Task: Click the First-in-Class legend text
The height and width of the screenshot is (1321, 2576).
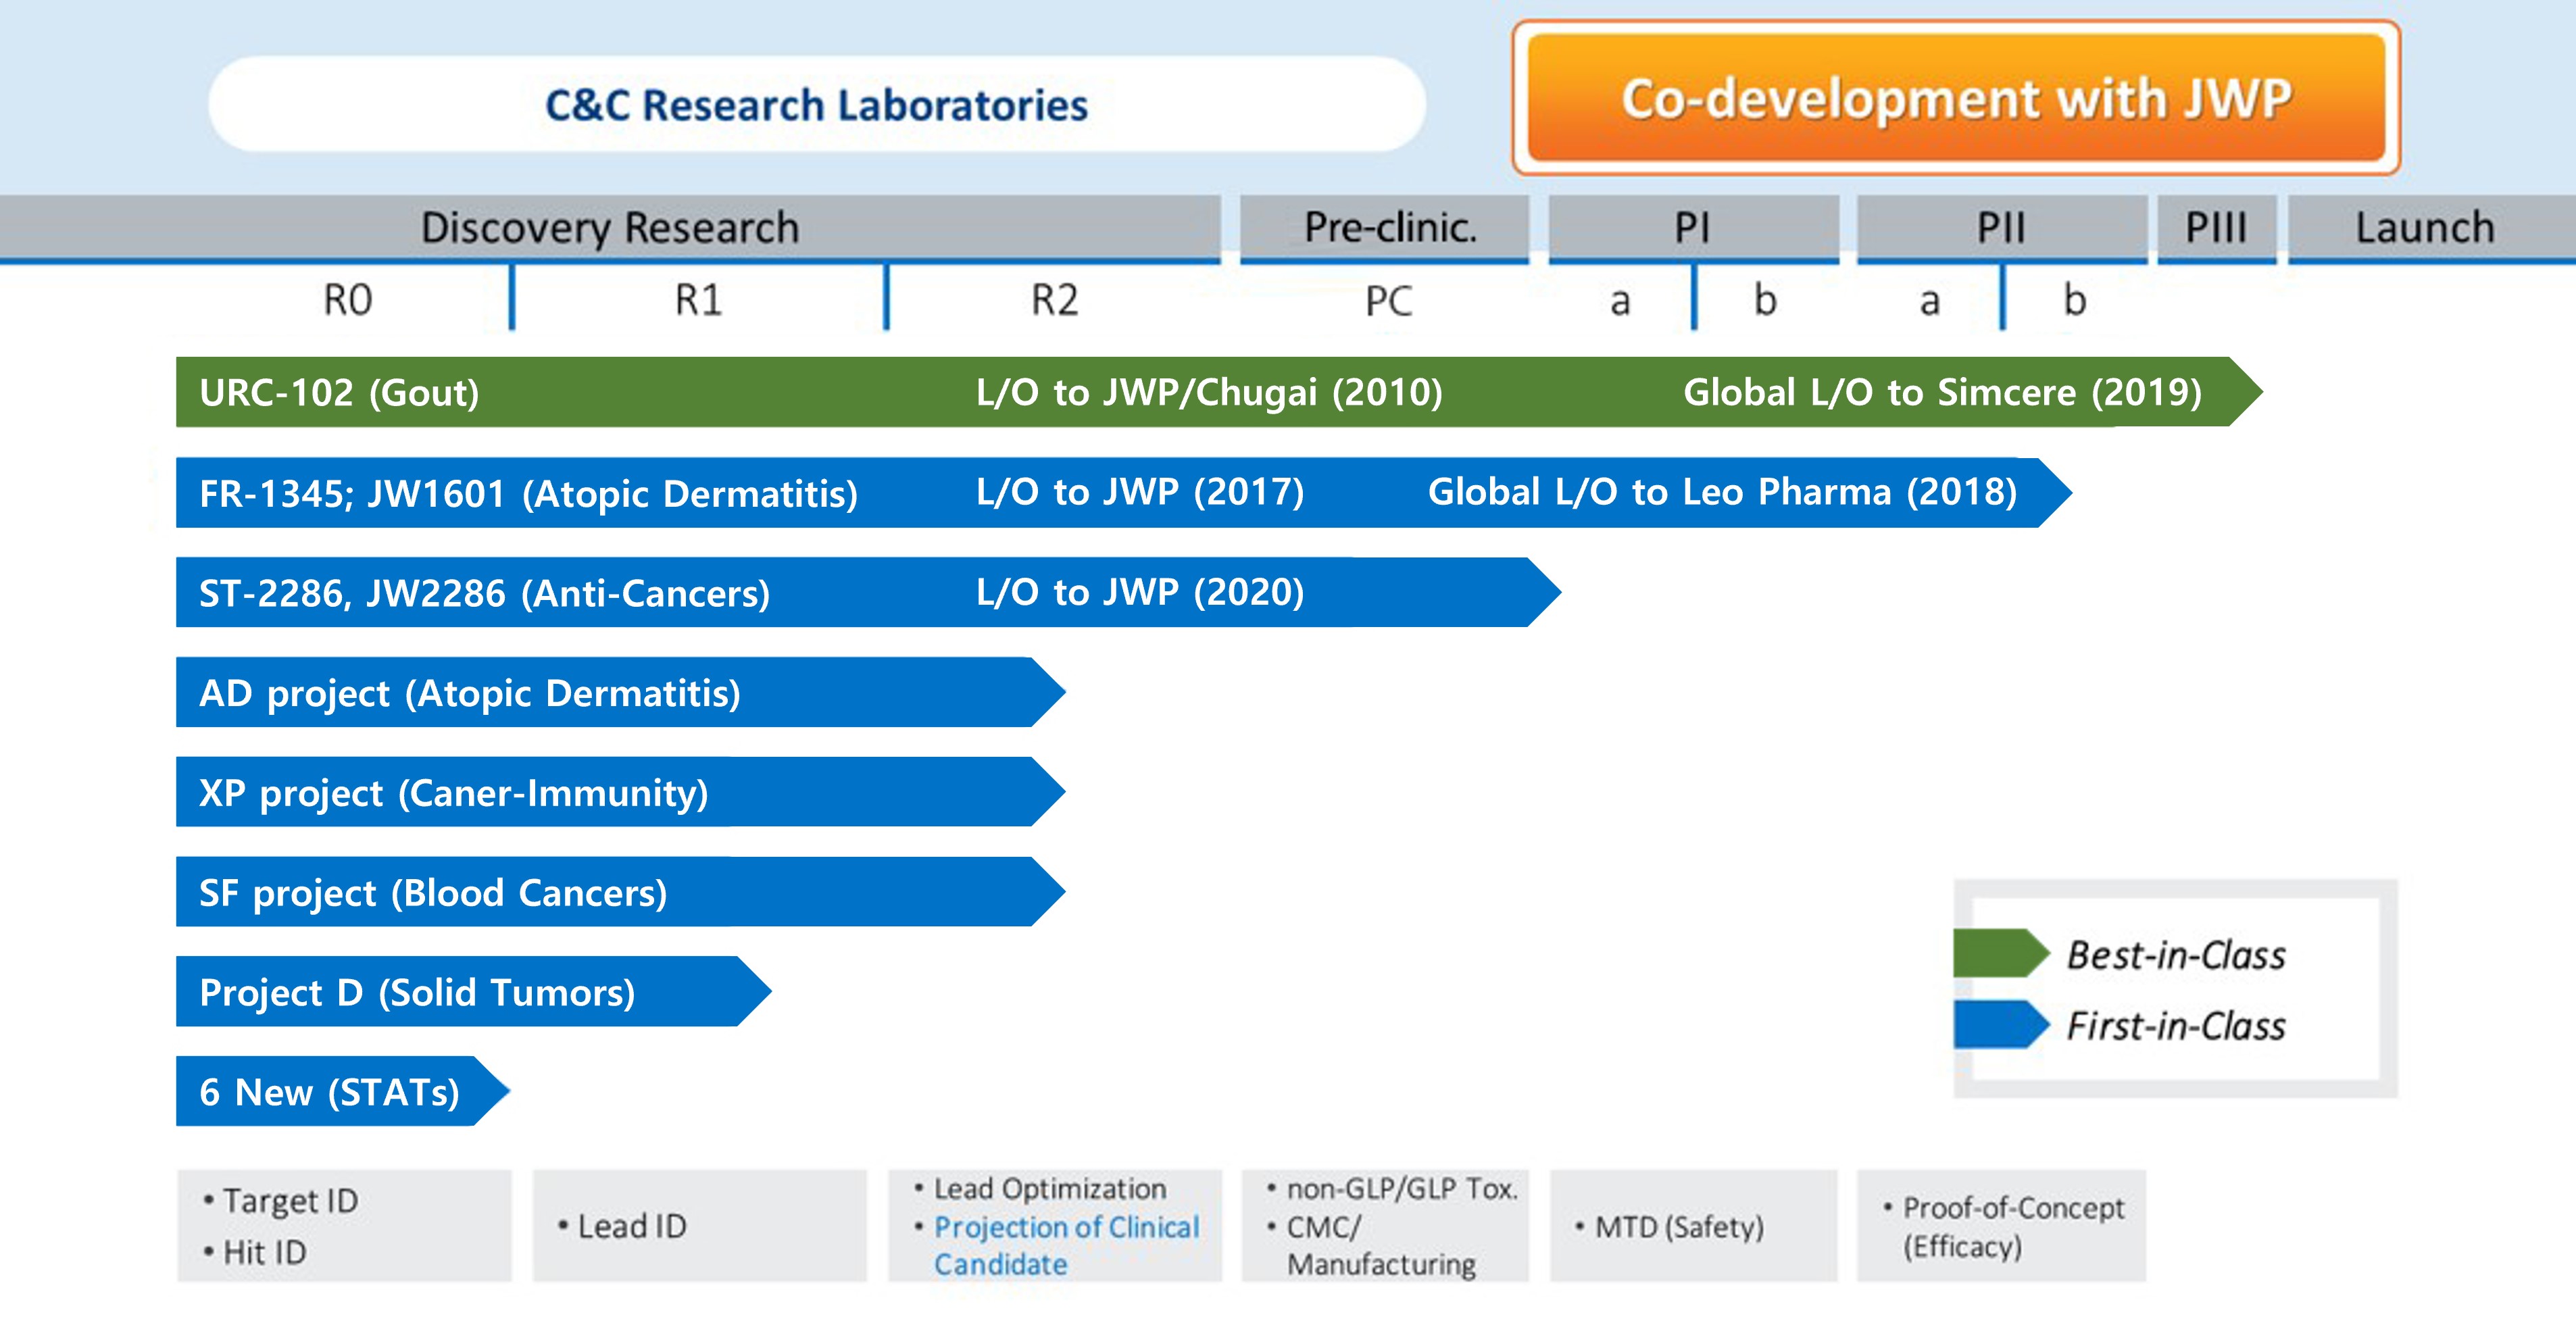Action: 2176,1026
